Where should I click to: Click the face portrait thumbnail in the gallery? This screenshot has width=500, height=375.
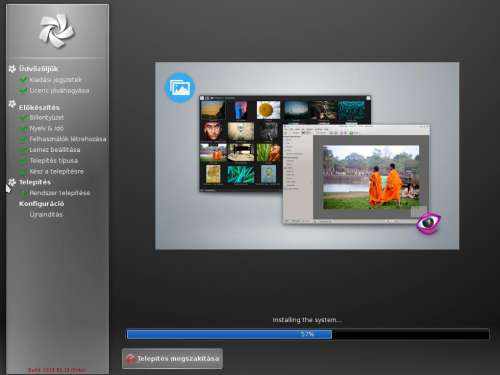[x=212, y=131]
